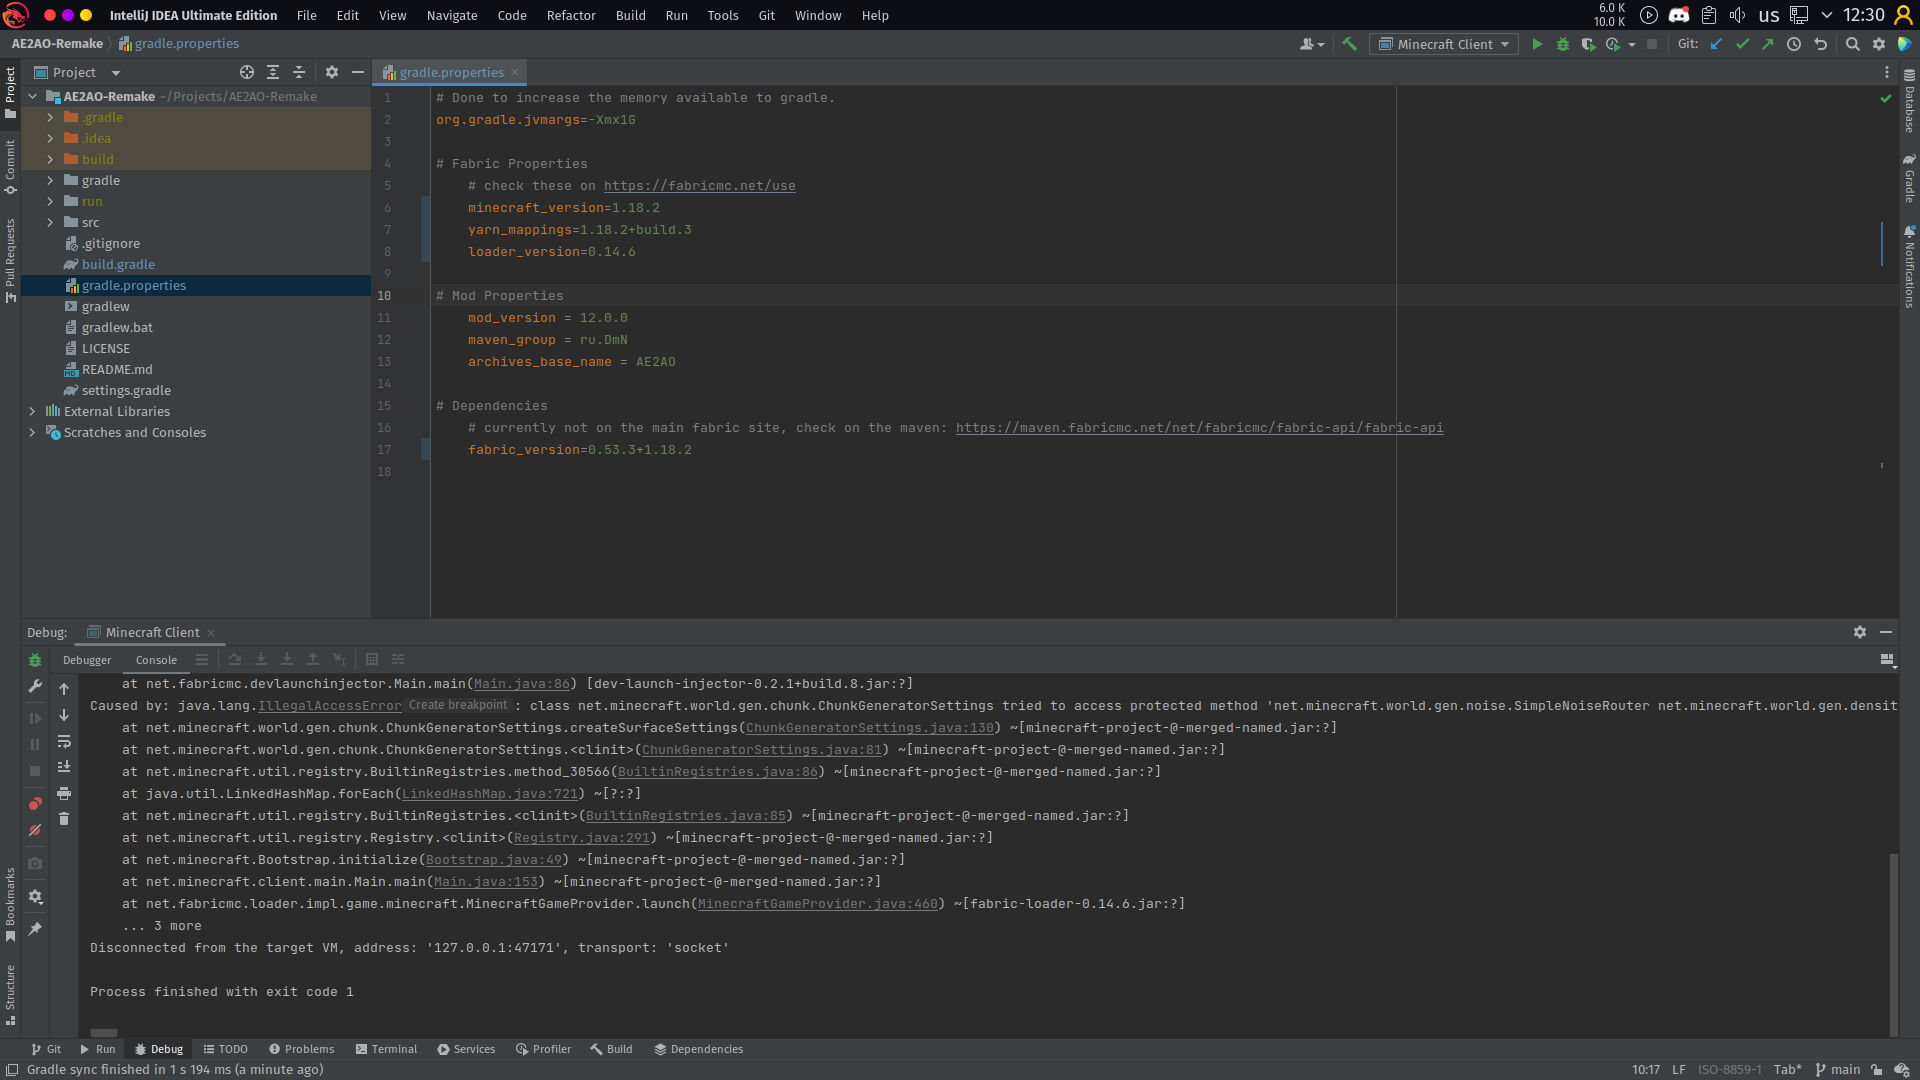
Task: Clear the console with the trash icon
Action: 64,819
